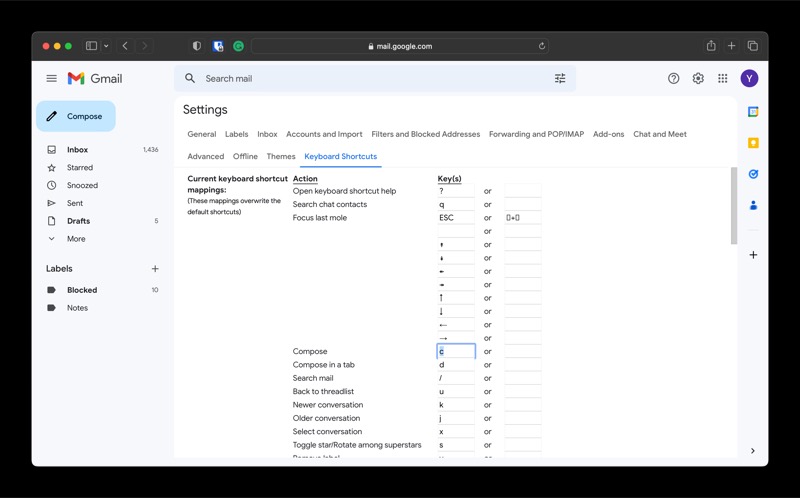Click the Compose button
Screen dimensions: 800x498
pos(76,116)
